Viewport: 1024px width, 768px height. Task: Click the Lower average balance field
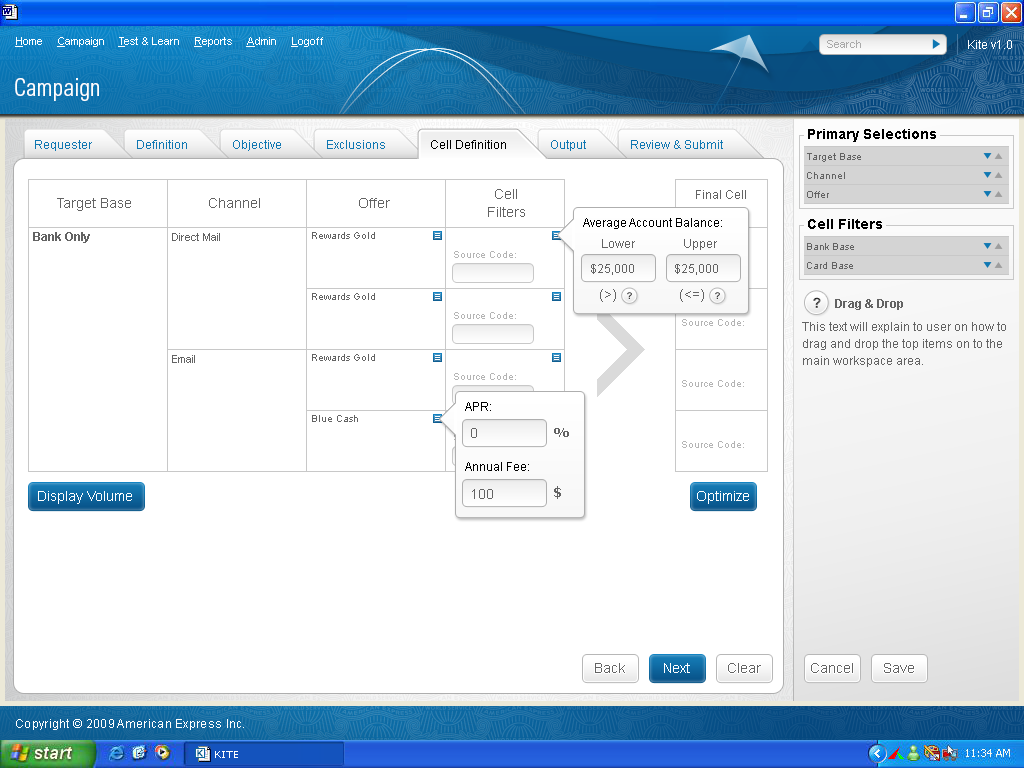point(618,268)
